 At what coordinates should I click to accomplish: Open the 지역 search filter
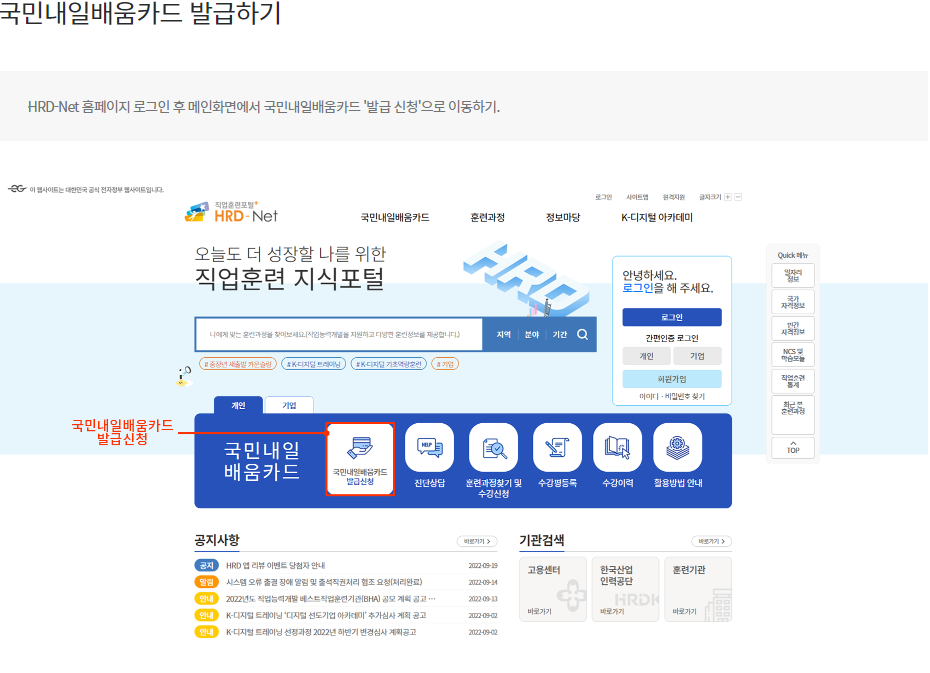point(504,334)
